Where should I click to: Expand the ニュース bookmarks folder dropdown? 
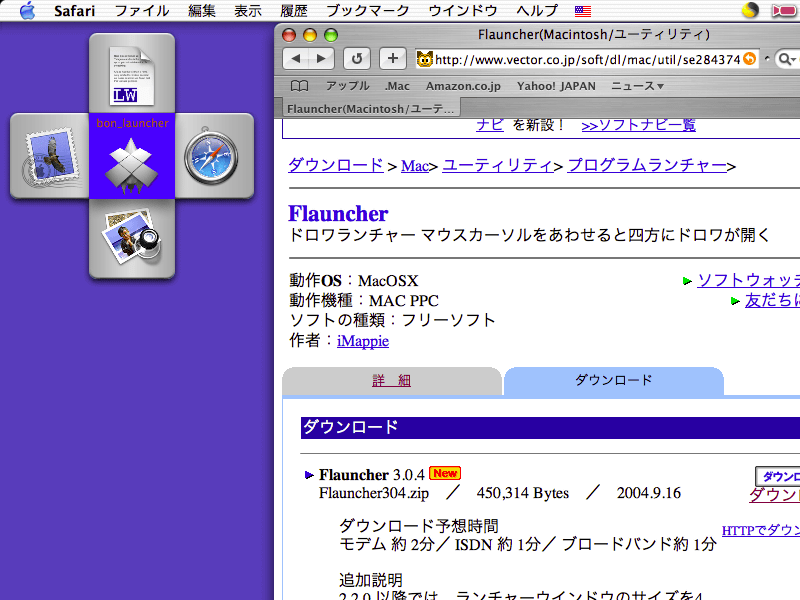637,86
